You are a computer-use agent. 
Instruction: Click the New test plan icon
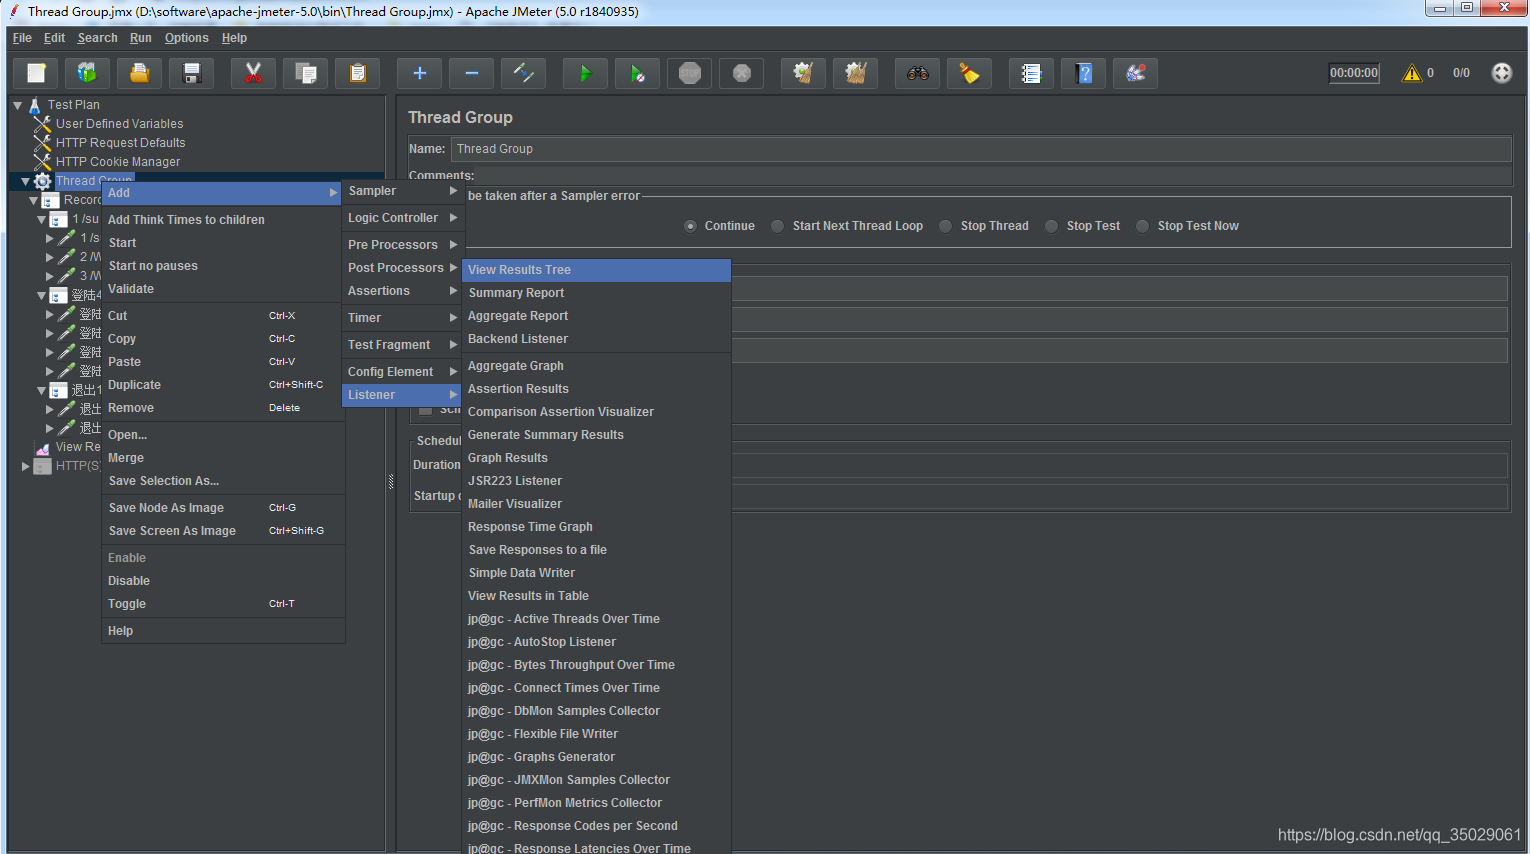click(36, 73)
